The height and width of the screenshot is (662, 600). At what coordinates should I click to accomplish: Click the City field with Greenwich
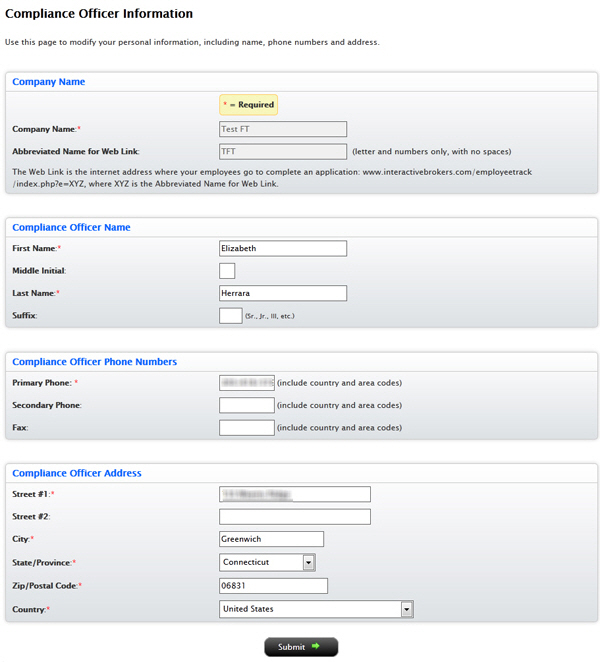click(271, 539)
